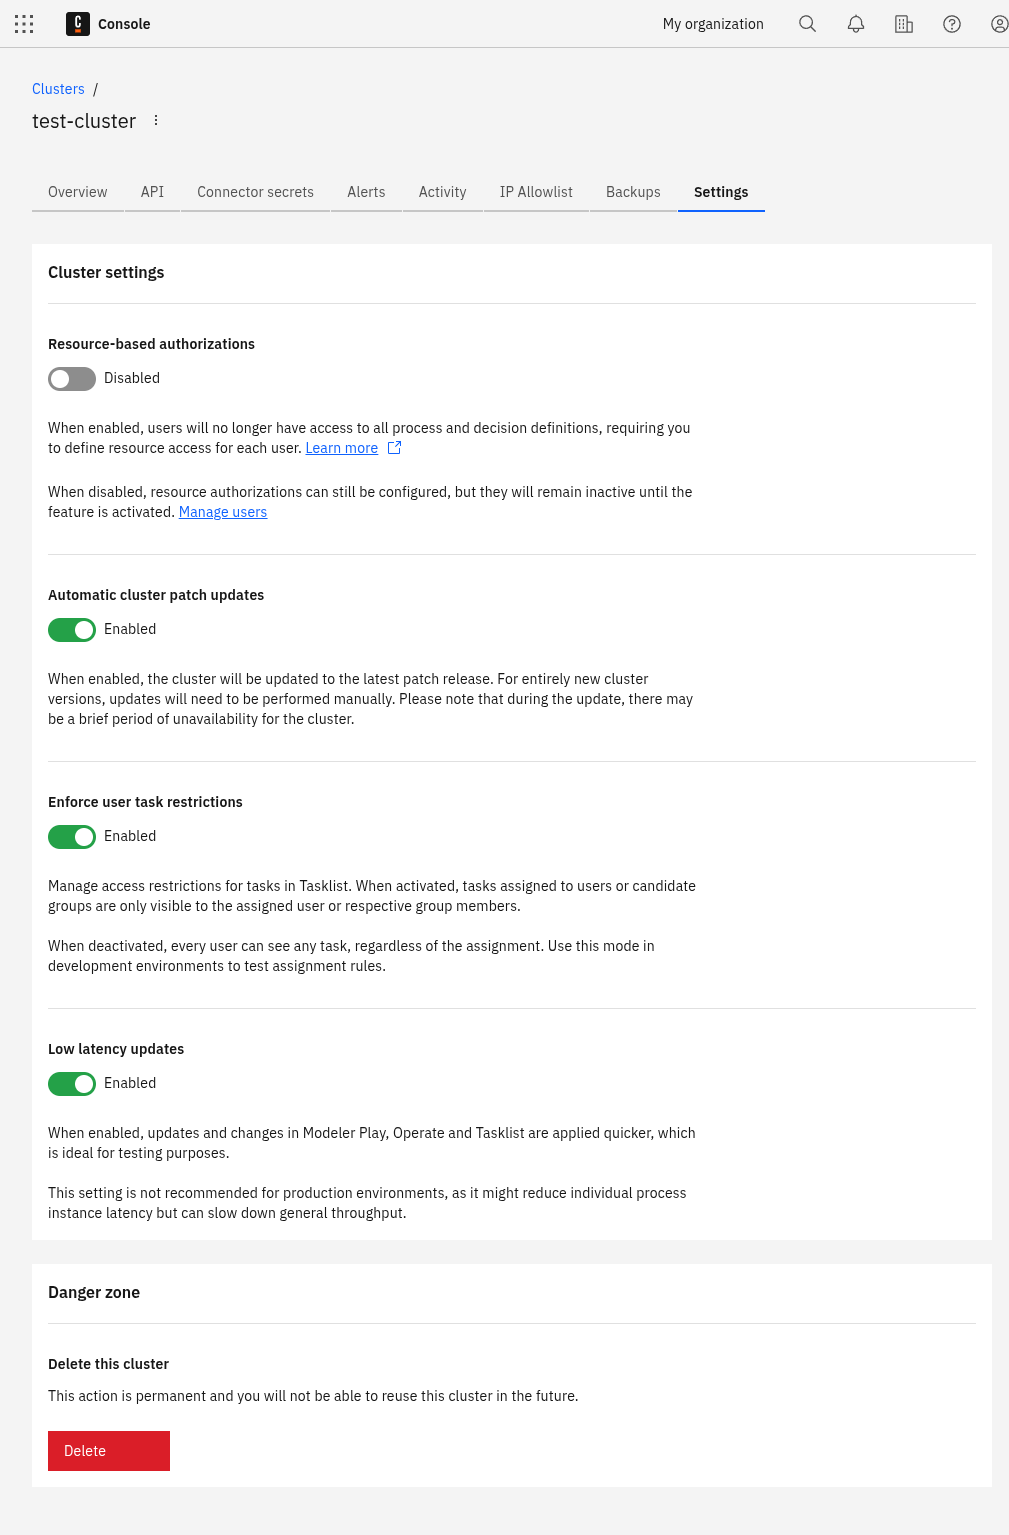Open the apps grid menu
Screen dimensions: 1009x1535
[x=23, y=24]
